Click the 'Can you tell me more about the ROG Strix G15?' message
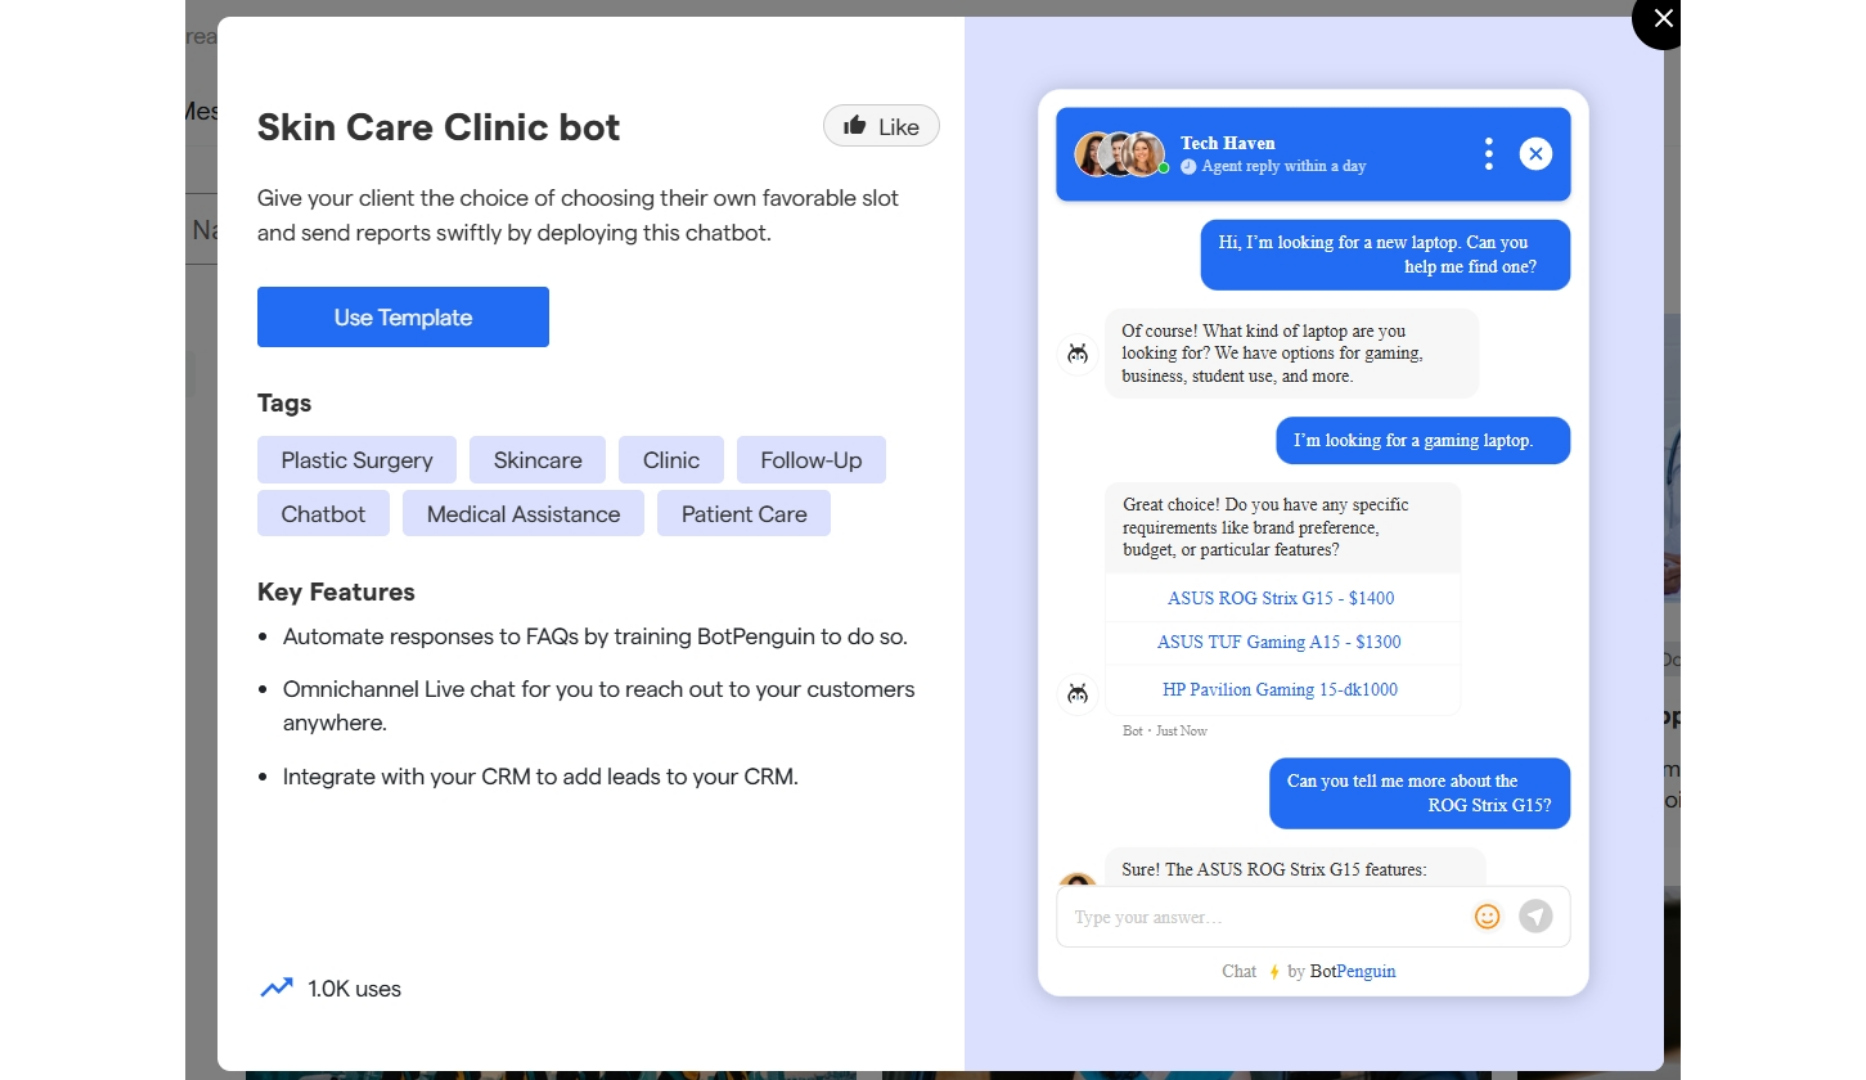The height and width of the screenshot is (1080, 1866). click(1419, 793)
